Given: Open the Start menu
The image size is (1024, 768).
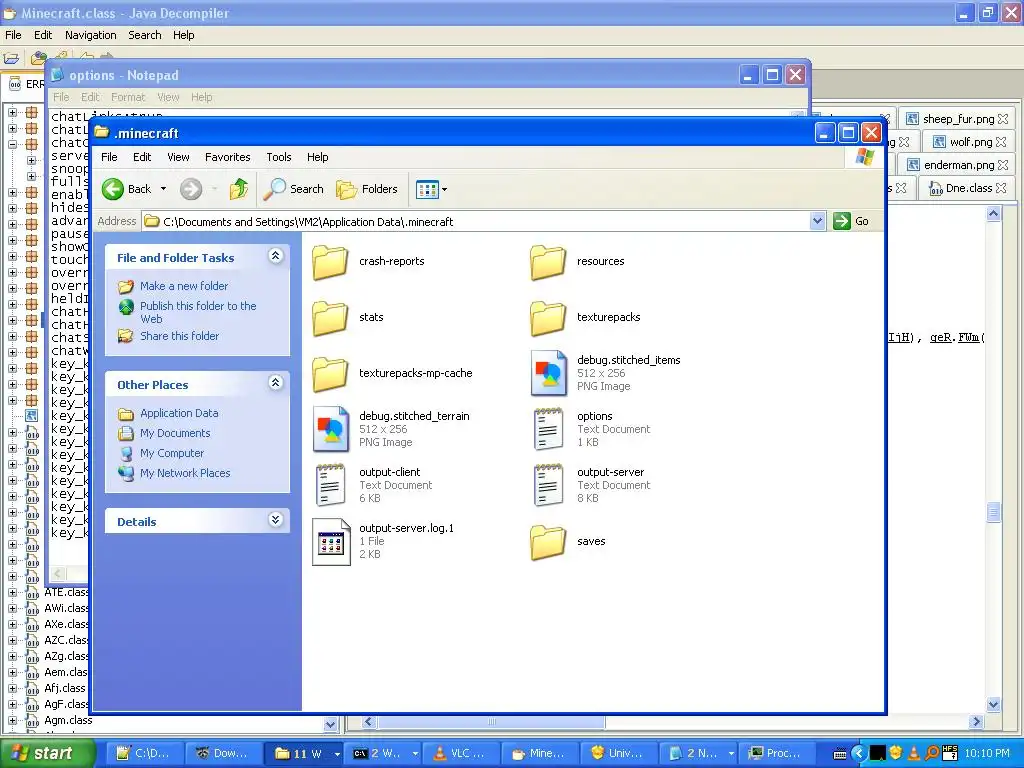Looking at the screenshot, I should click(46, 753).
